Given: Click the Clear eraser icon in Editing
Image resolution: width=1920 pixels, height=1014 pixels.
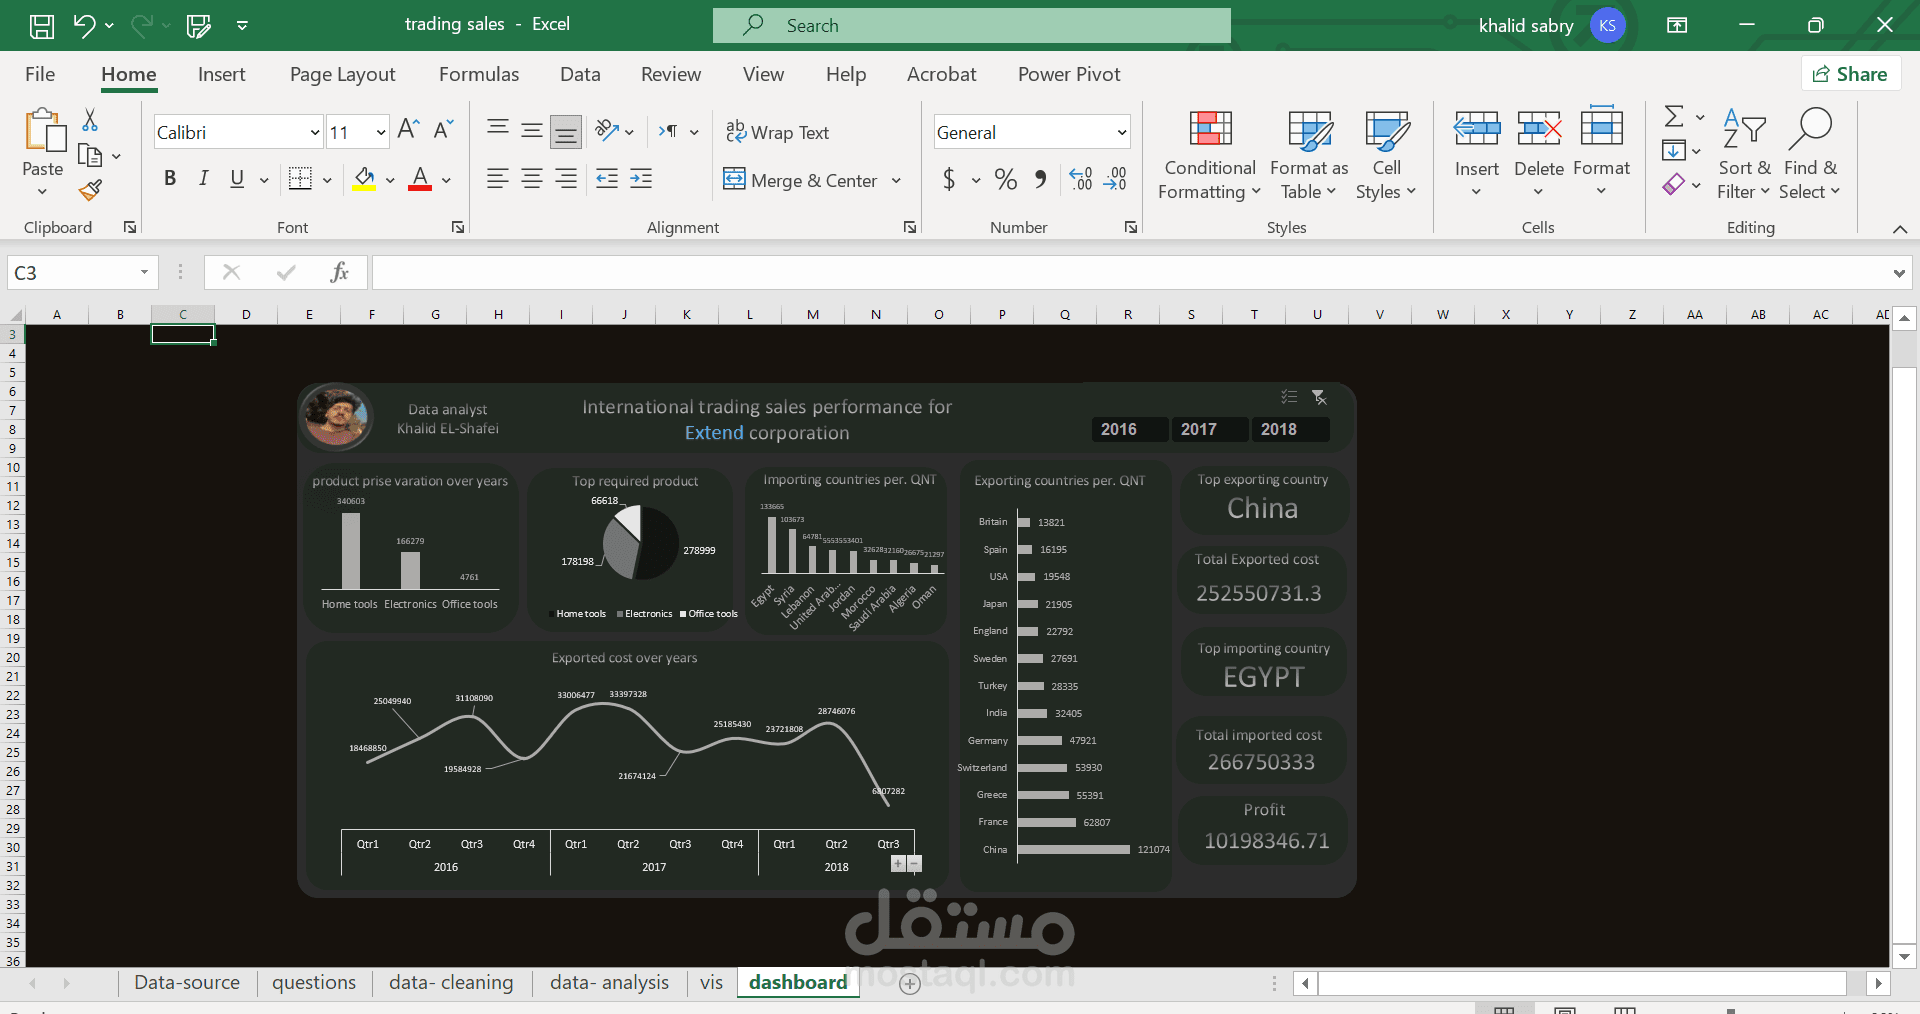Looking at the screenshot, I should click(1674, 185).
